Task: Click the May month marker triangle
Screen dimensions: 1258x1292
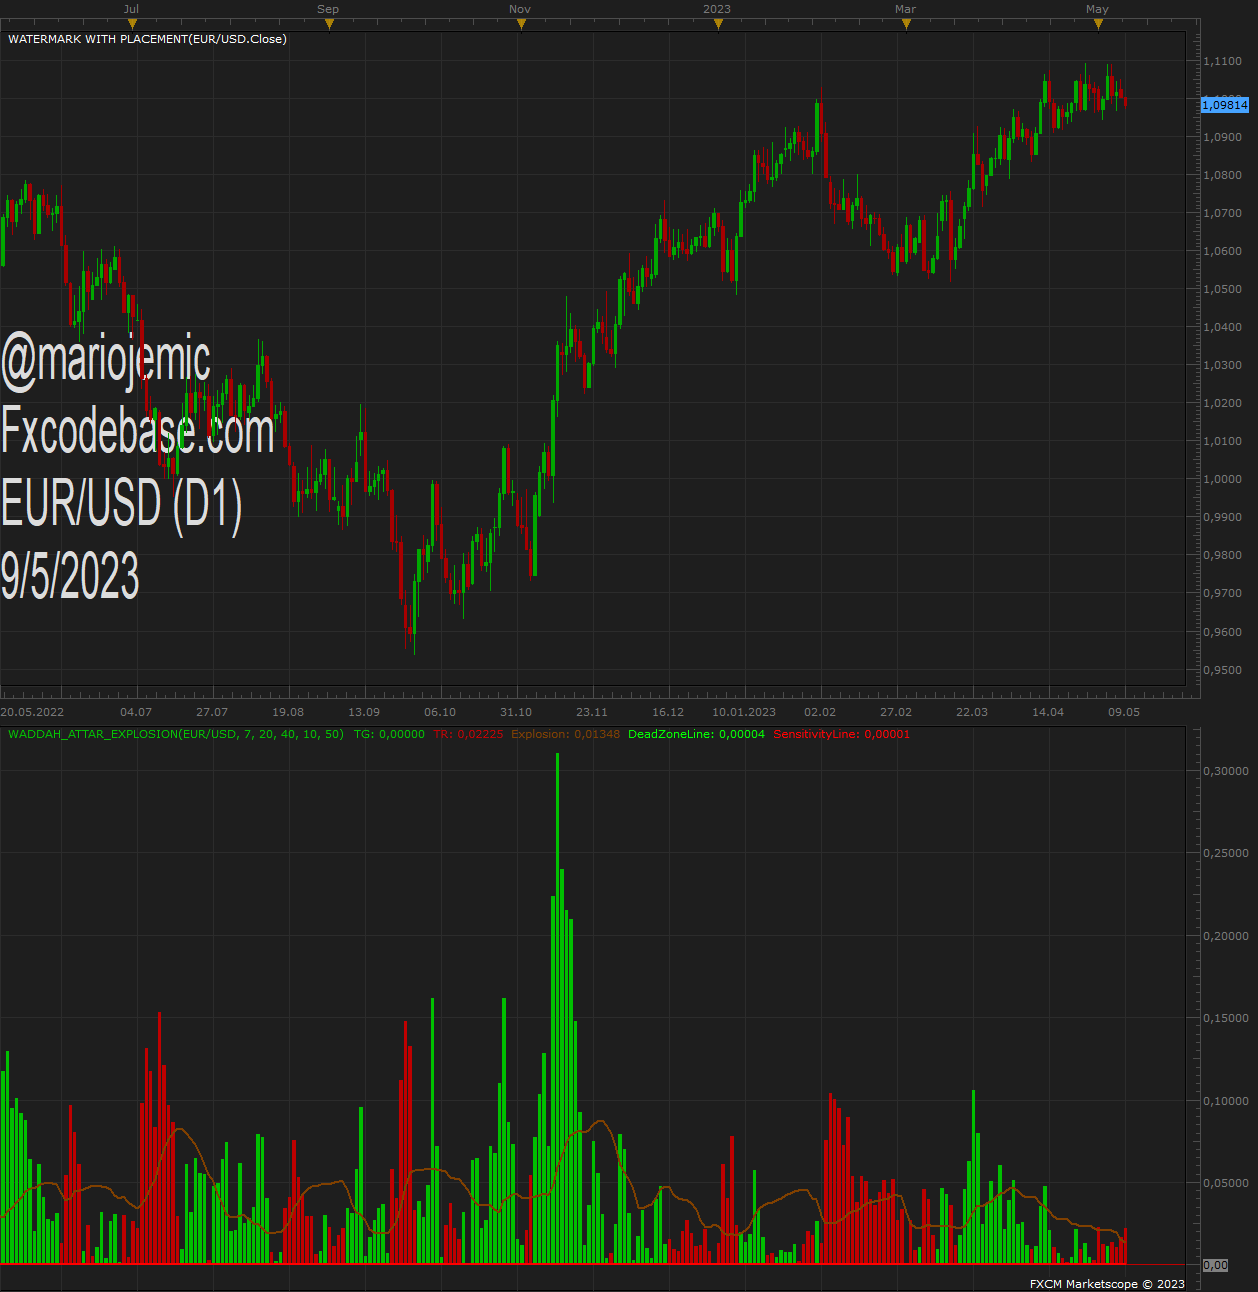Action: pos(1098,24)
